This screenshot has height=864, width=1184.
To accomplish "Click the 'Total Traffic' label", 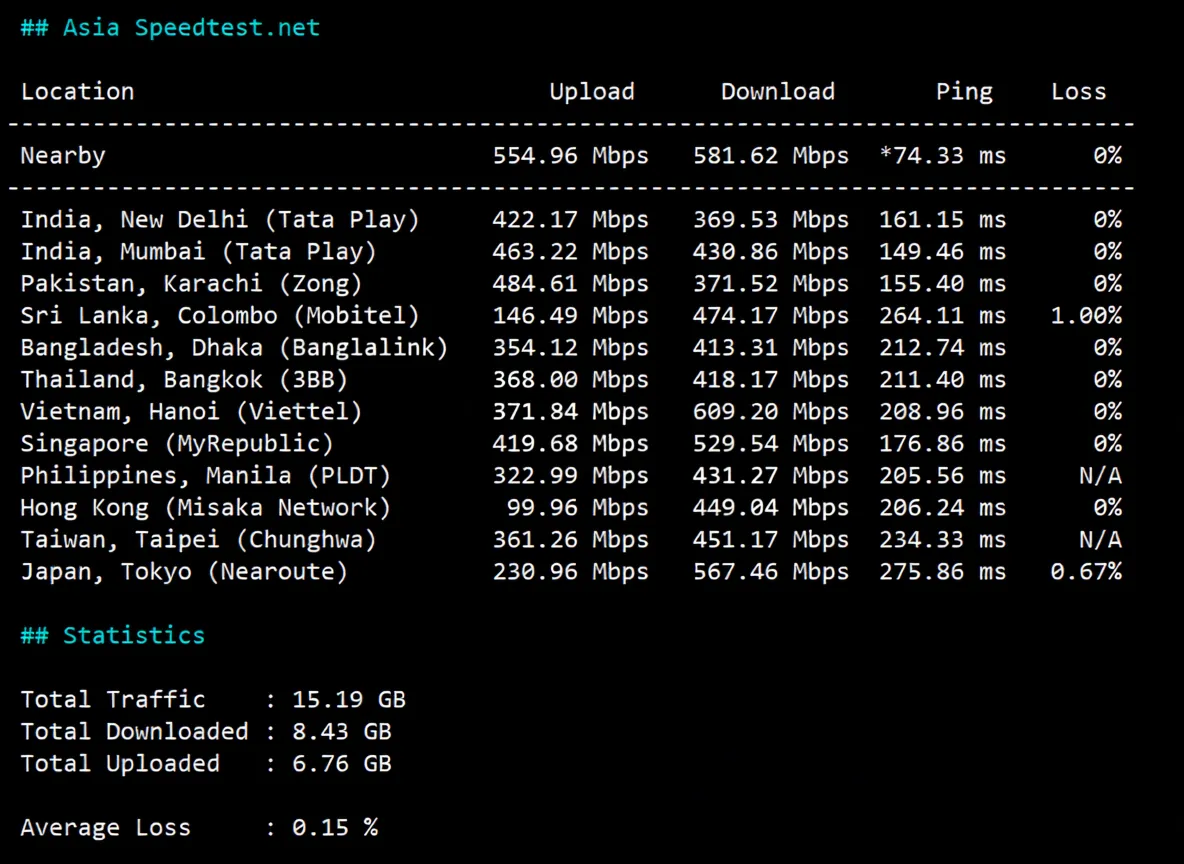I will (113, 699).
